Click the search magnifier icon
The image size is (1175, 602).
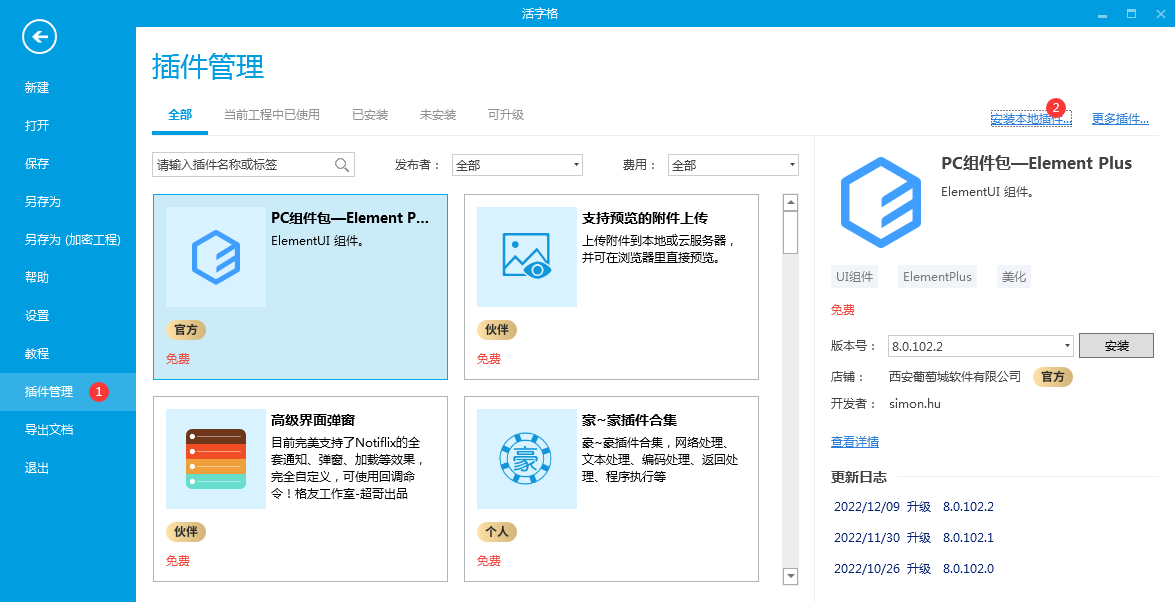click(342, 165)
